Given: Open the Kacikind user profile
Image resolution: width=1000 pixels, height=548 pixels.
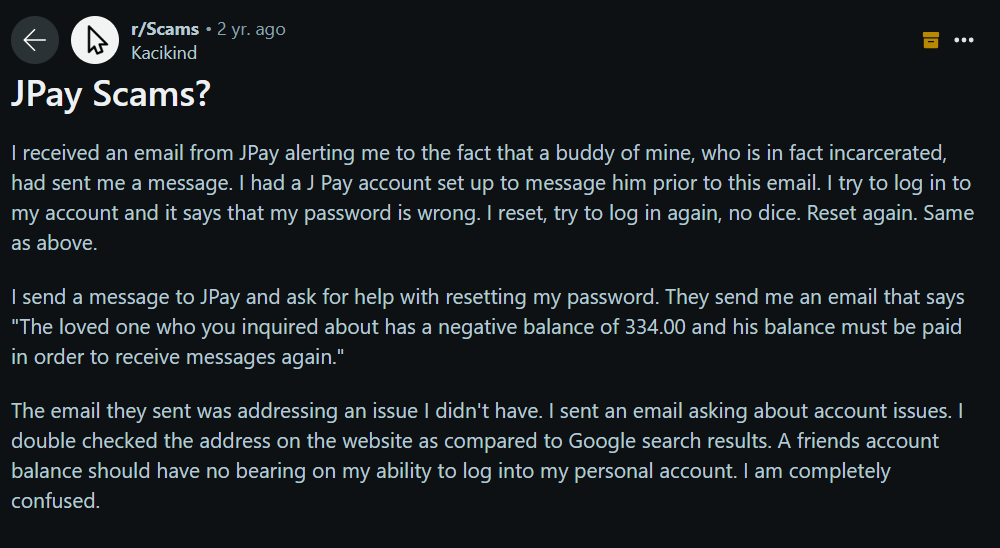Looking at the screenshot, I should tap(164, 53).
